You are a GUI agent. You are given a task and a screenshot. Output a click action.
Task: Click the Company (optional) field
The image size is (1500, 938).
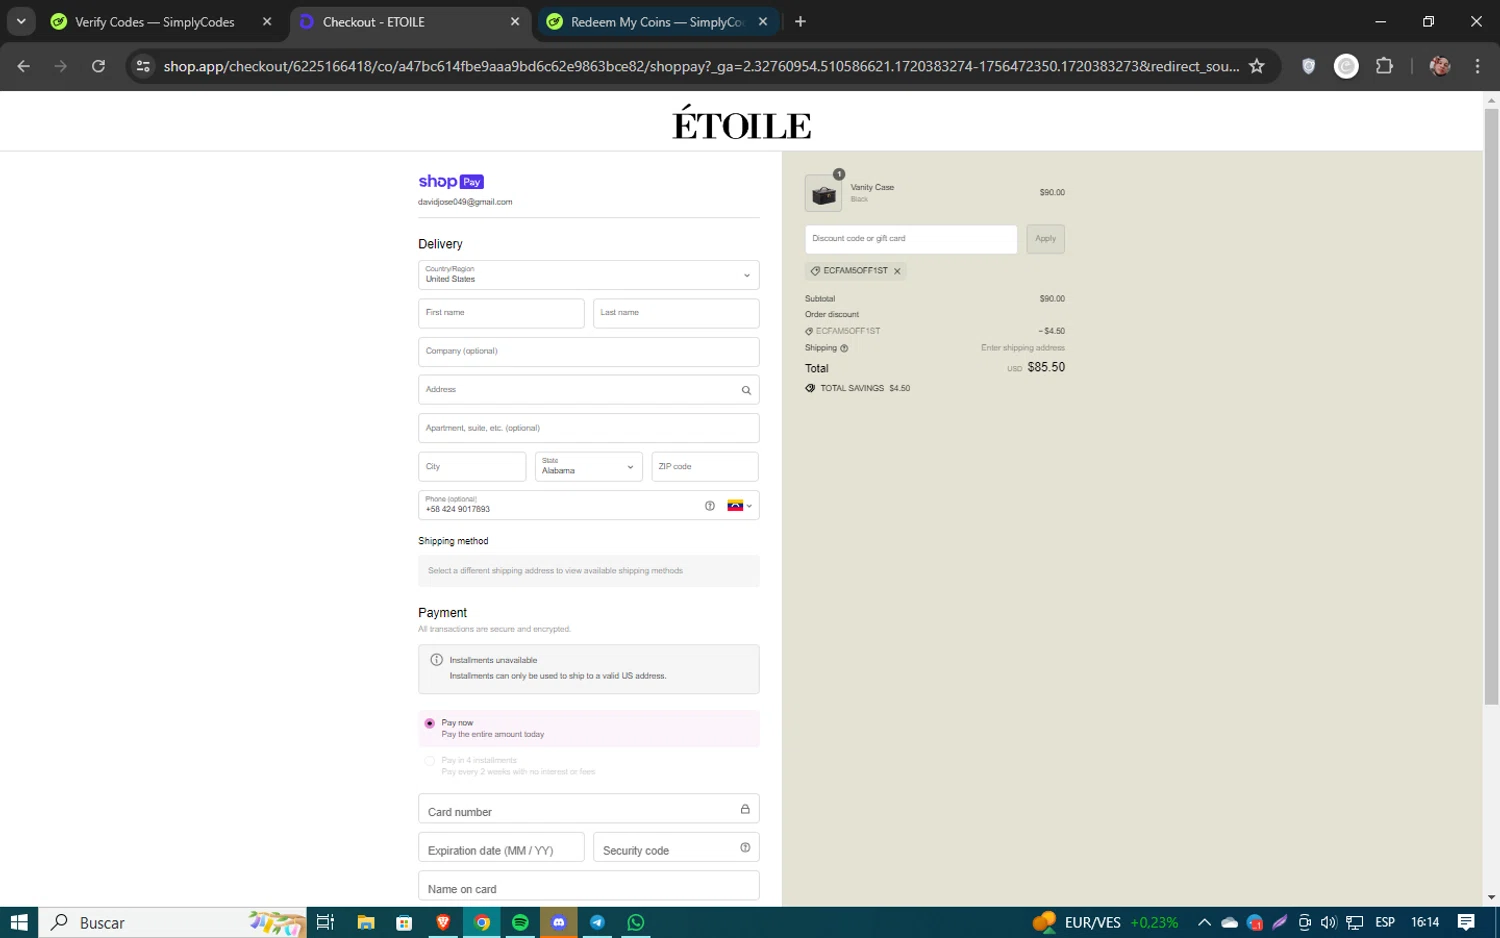click(589, 352)
